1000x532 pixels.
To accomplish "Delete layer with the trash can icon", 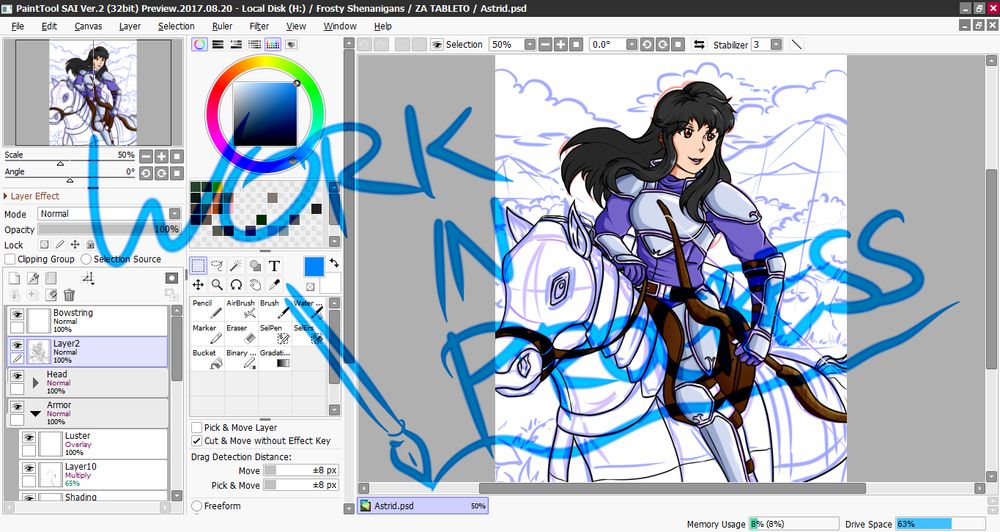I will tap(69, 294).
